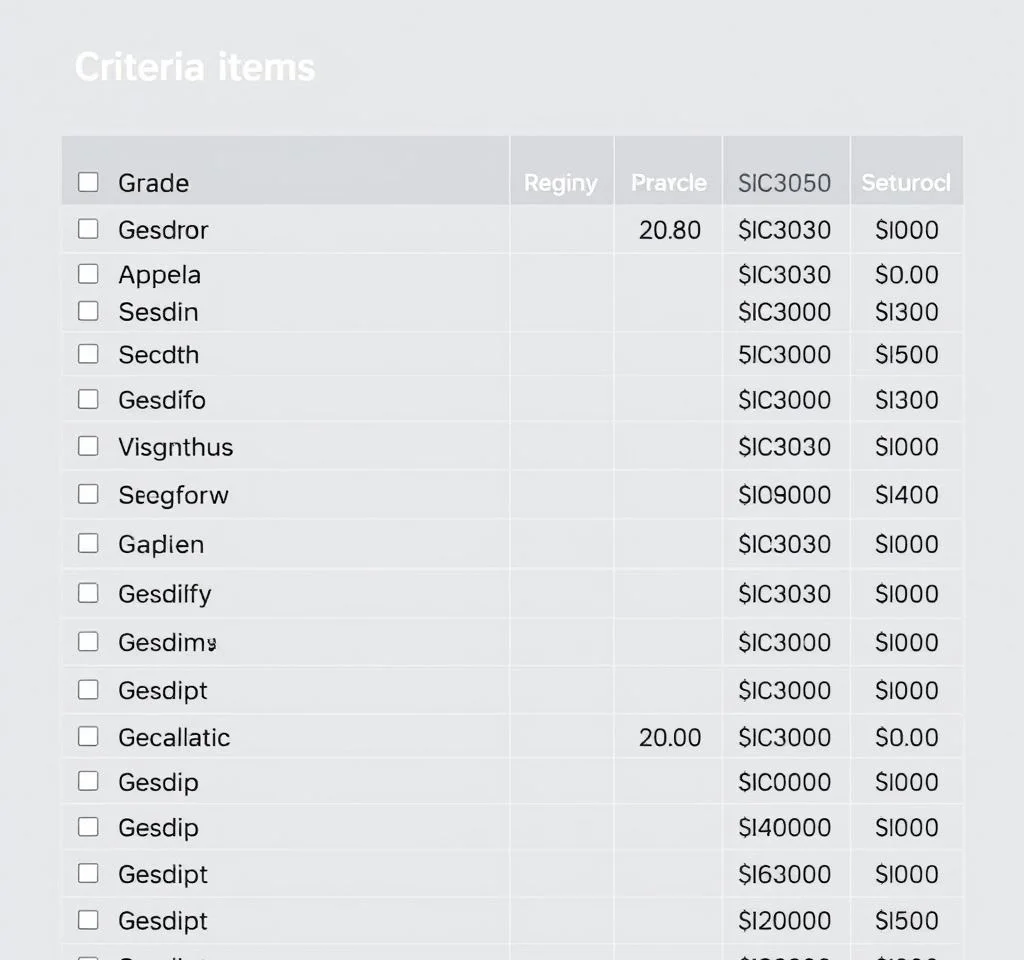Click the $I400 value for Segforw

click(x=906, y=495)
